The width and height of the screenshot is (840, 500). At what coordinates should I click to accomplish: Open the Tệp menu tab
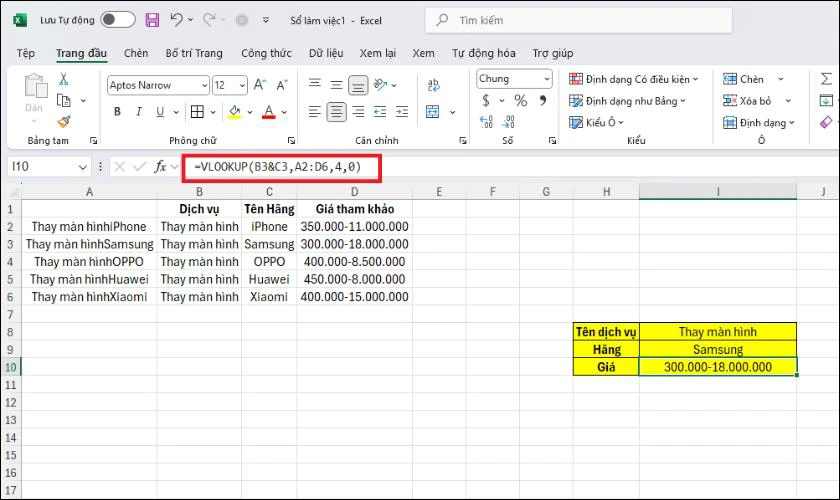[x=25, y=53]
